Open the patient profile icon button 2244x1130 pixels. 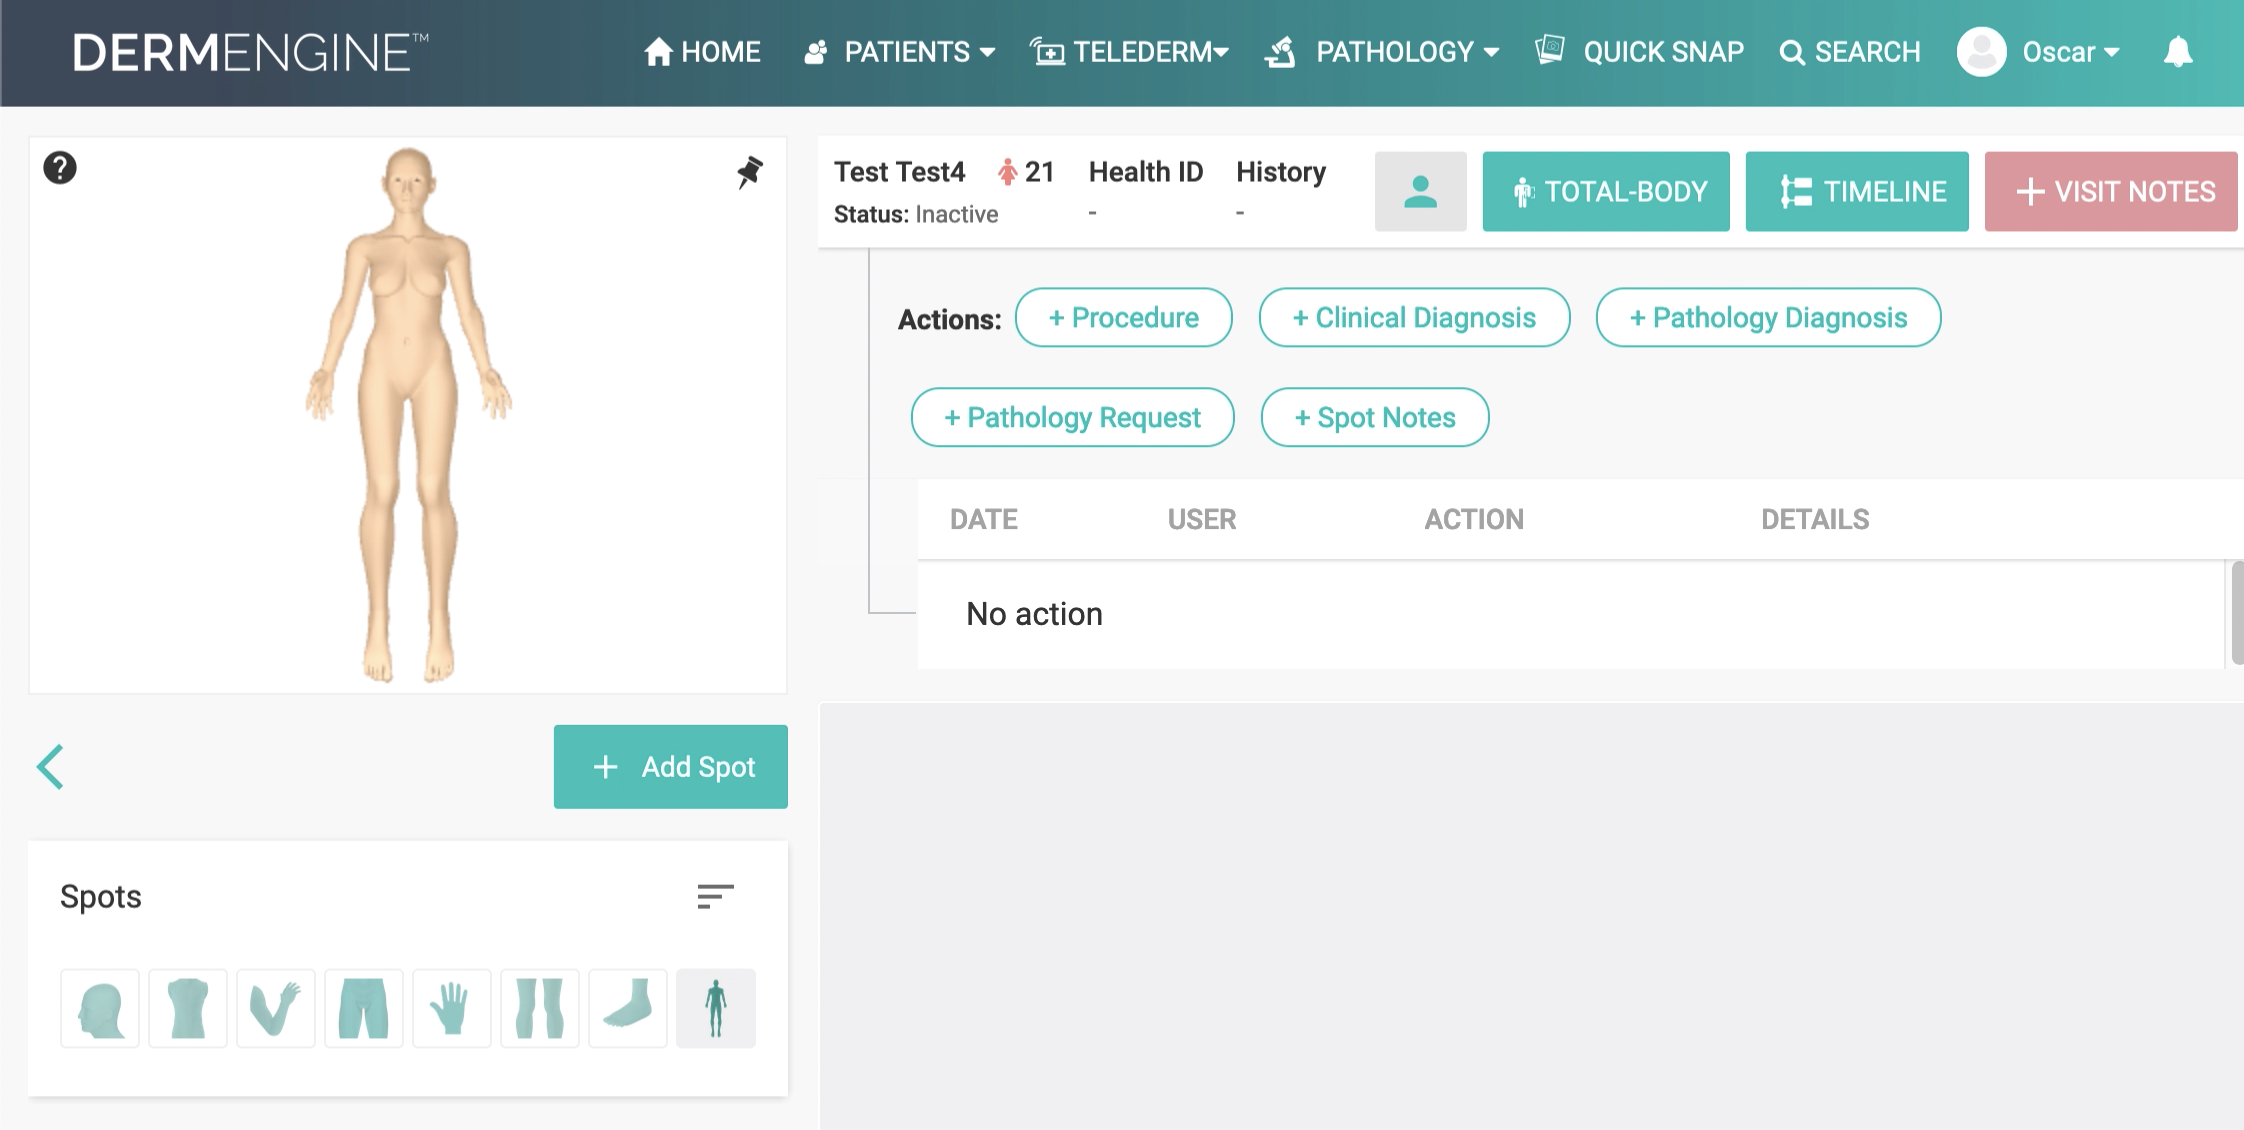[x=1420, y=192]
